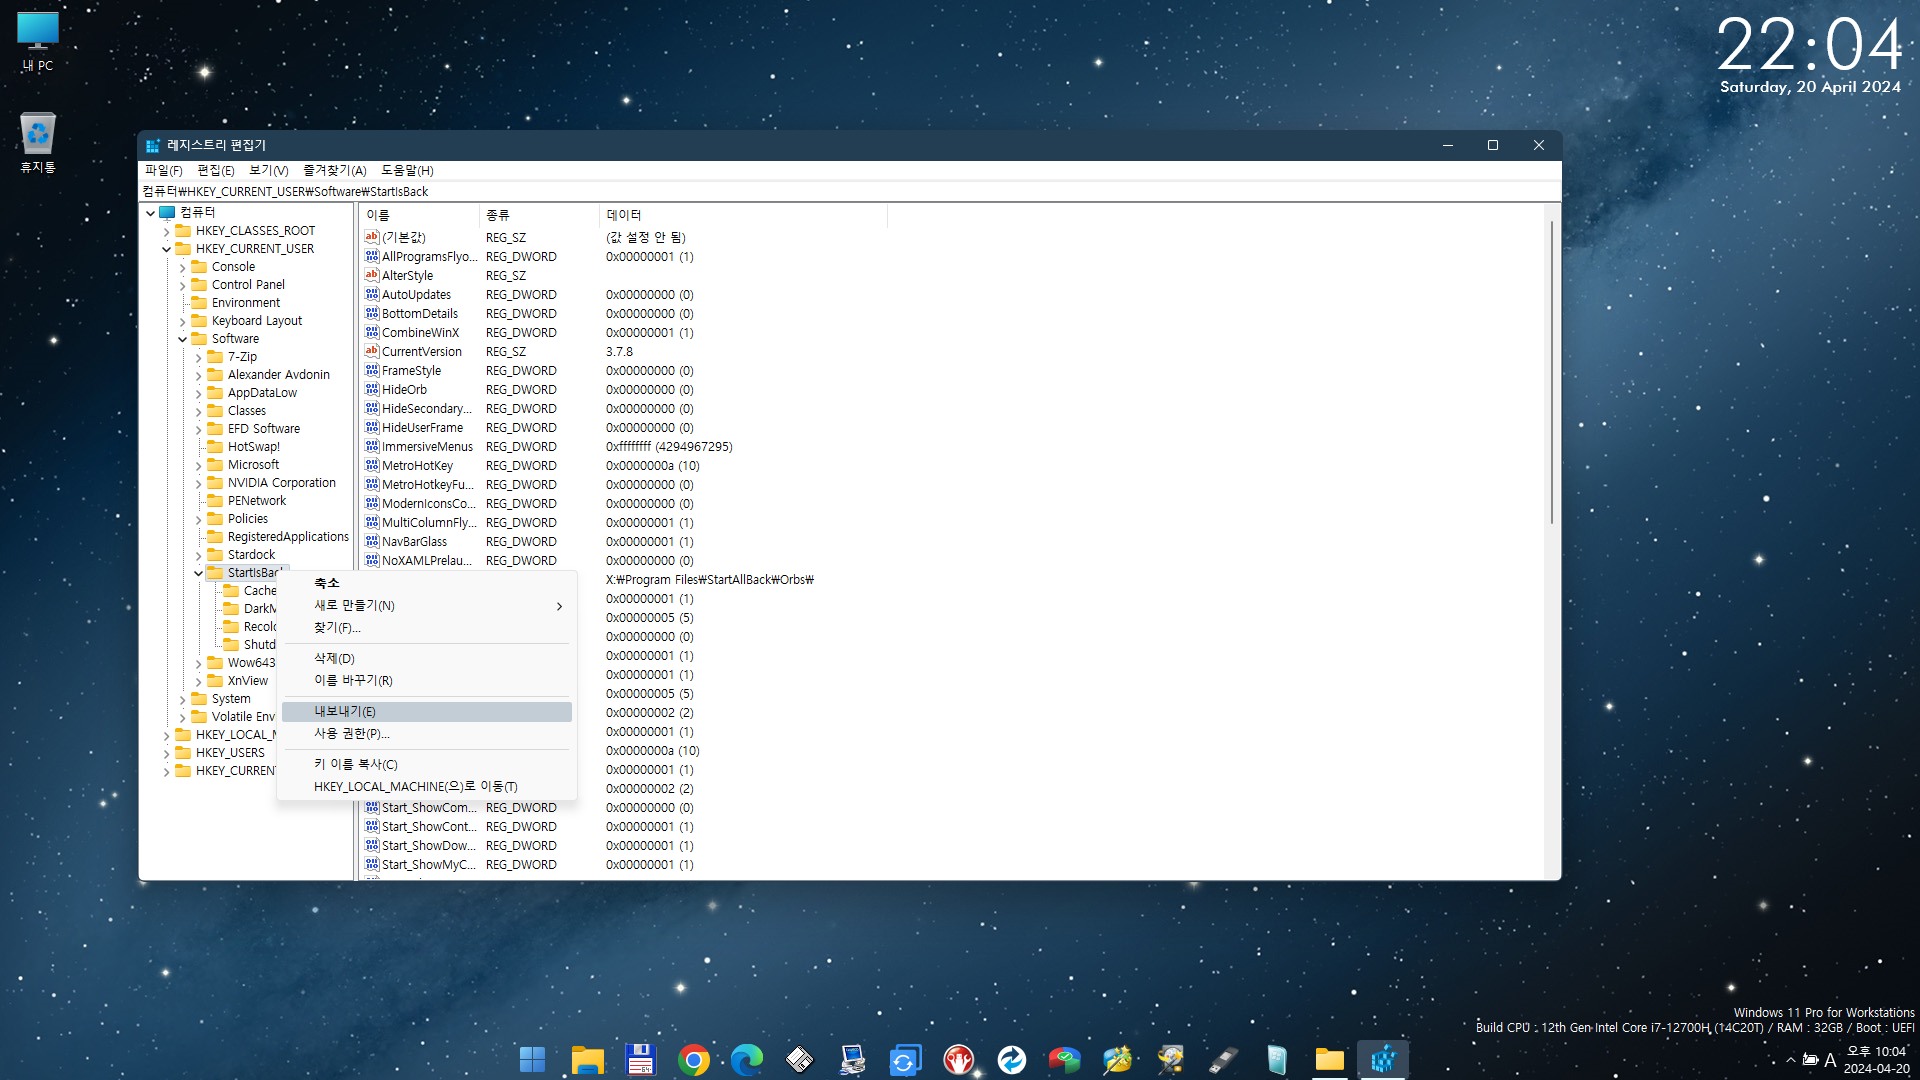Click the Environment folder icon
Screen dimensions: 1920x1080
click(199, 302)
